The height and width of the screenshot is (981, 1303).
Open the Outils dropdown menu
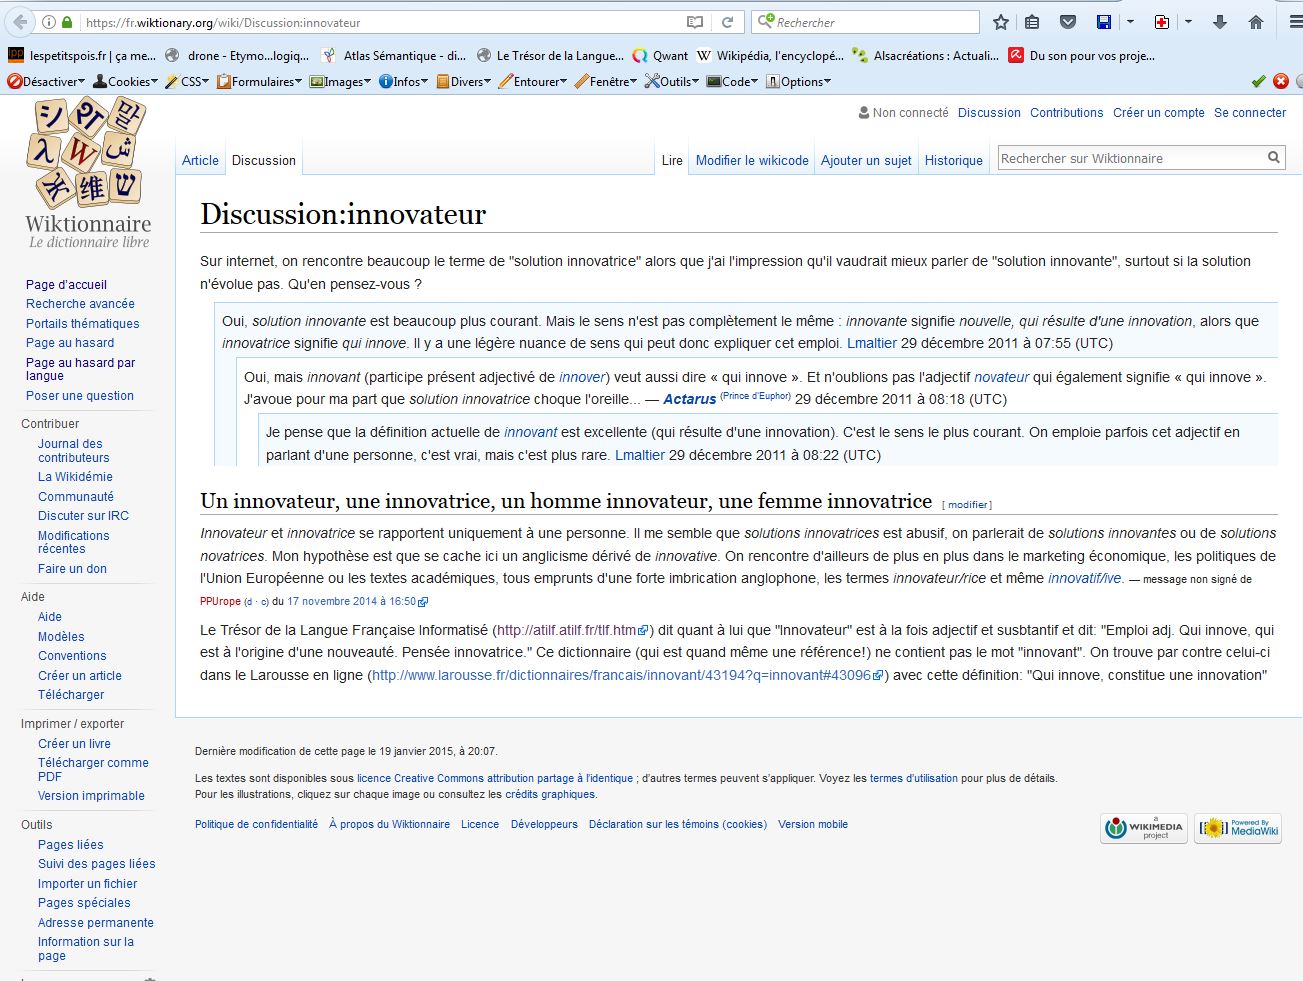(673, 82)
